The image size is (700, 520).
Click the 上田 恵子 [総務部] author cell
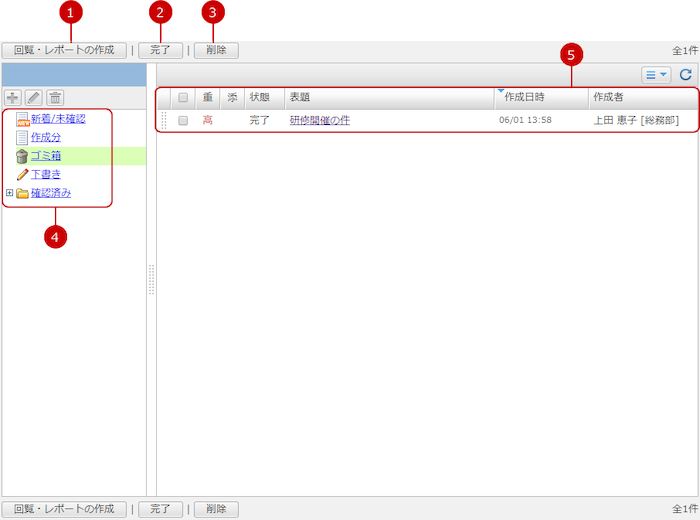click(x=636, y=120)
